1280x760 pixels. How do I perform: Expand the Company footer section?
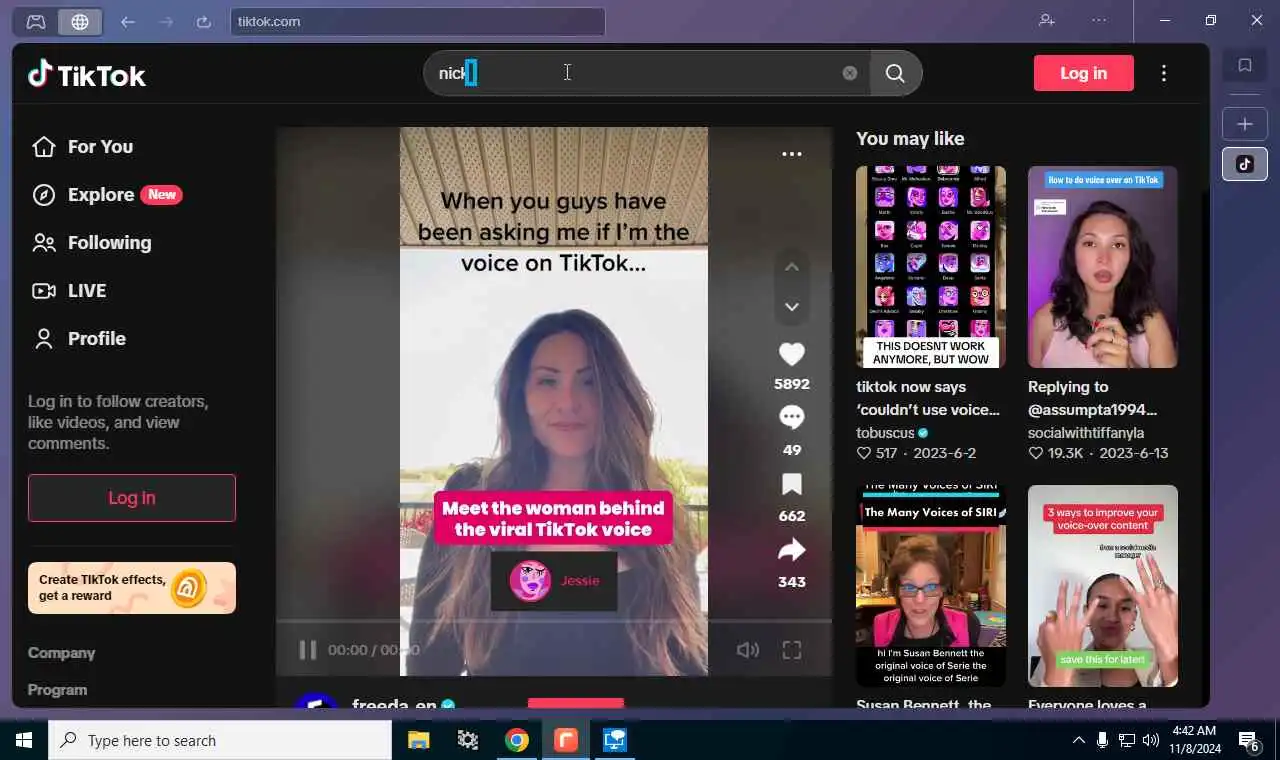click(61, 653)
